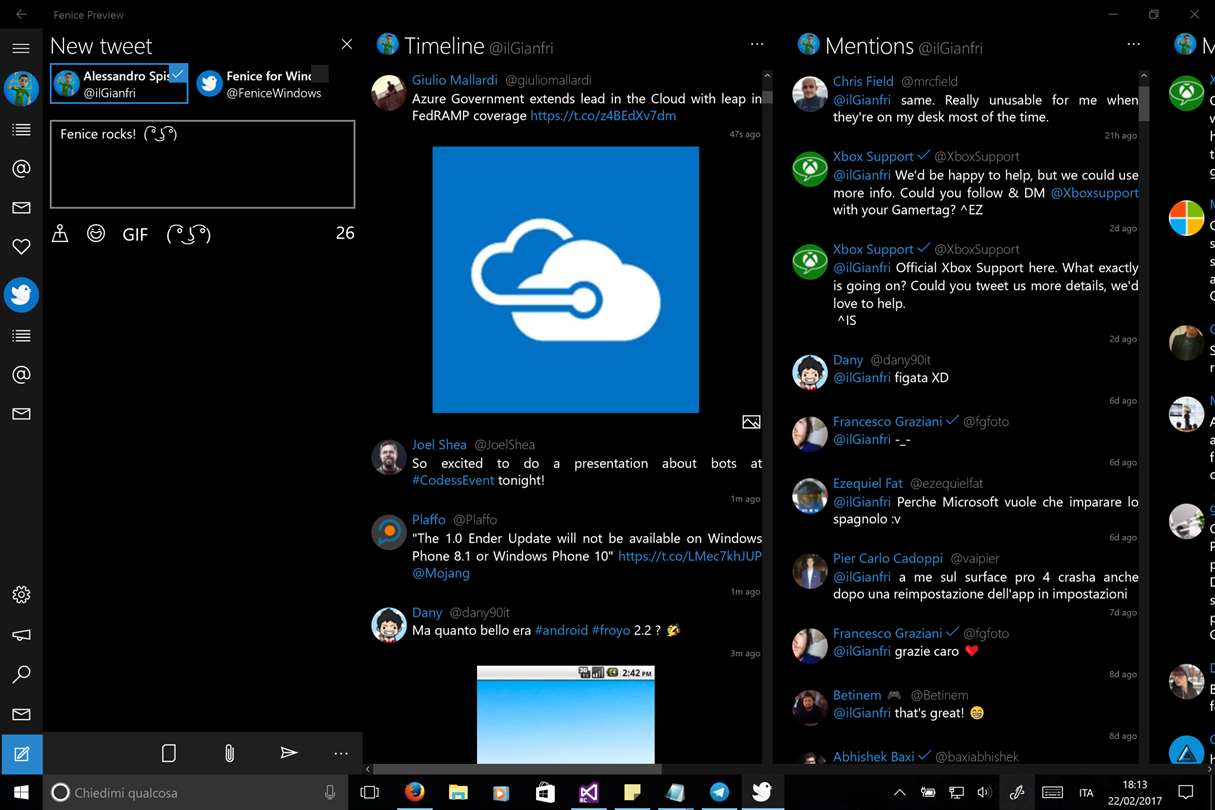The width and height of the screenshot is (1215, 810).
Task: Open @Xboxsupport mention in Xbox tweet
Action: tap(1094, 193)
